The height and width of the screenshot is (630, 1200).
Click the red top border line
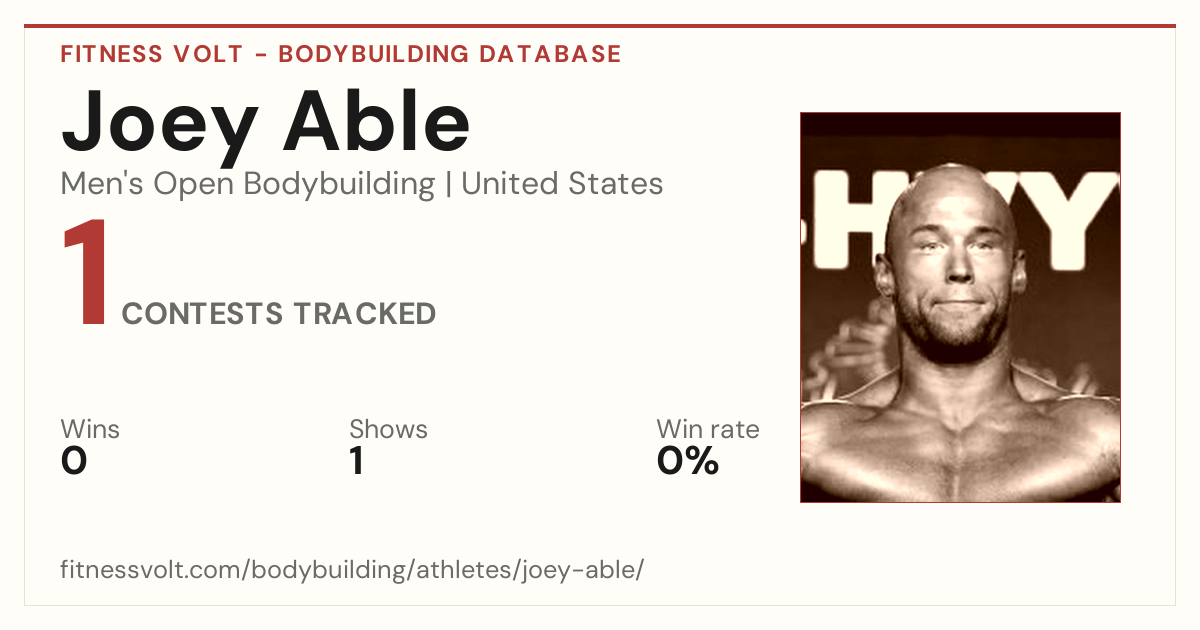coord(600,26)
